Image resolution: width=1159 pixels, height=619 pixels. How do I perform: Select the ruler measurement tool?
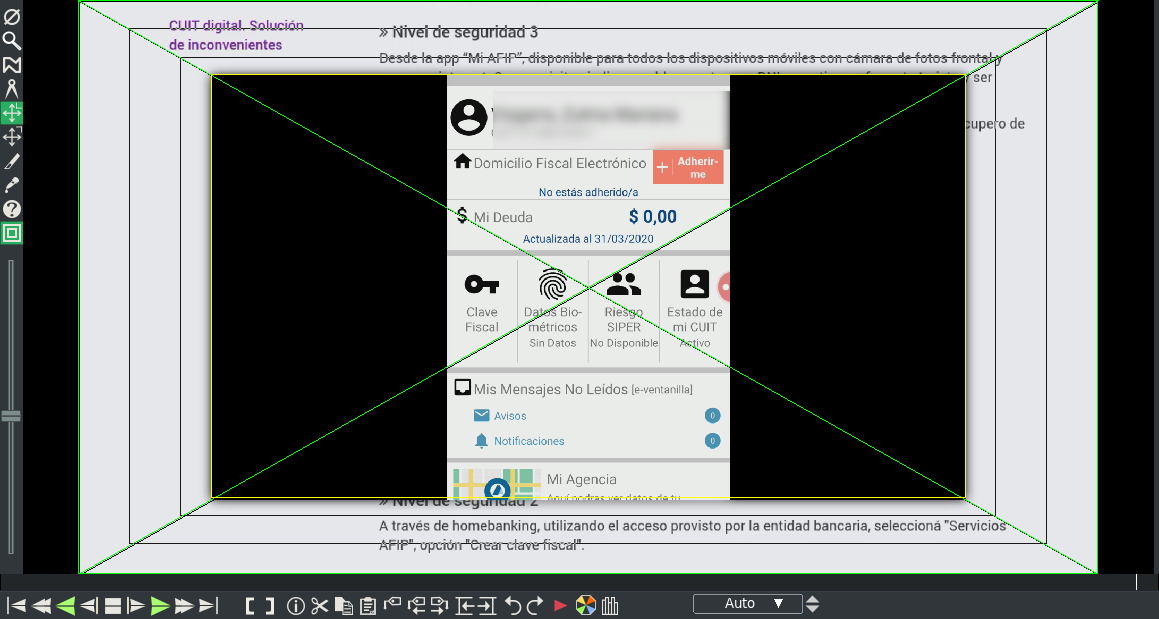coord(12,89)
